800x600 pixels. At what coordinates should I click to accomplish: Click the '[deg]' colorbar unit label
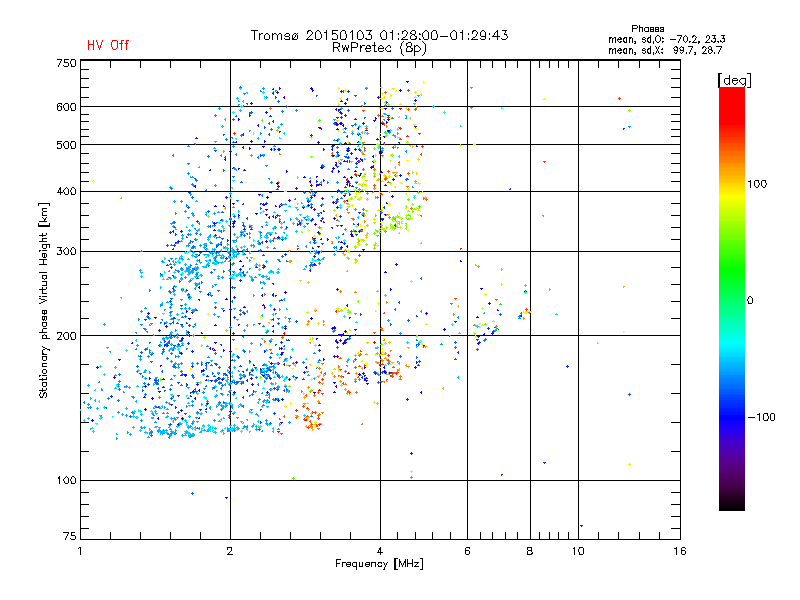point(734,80)
